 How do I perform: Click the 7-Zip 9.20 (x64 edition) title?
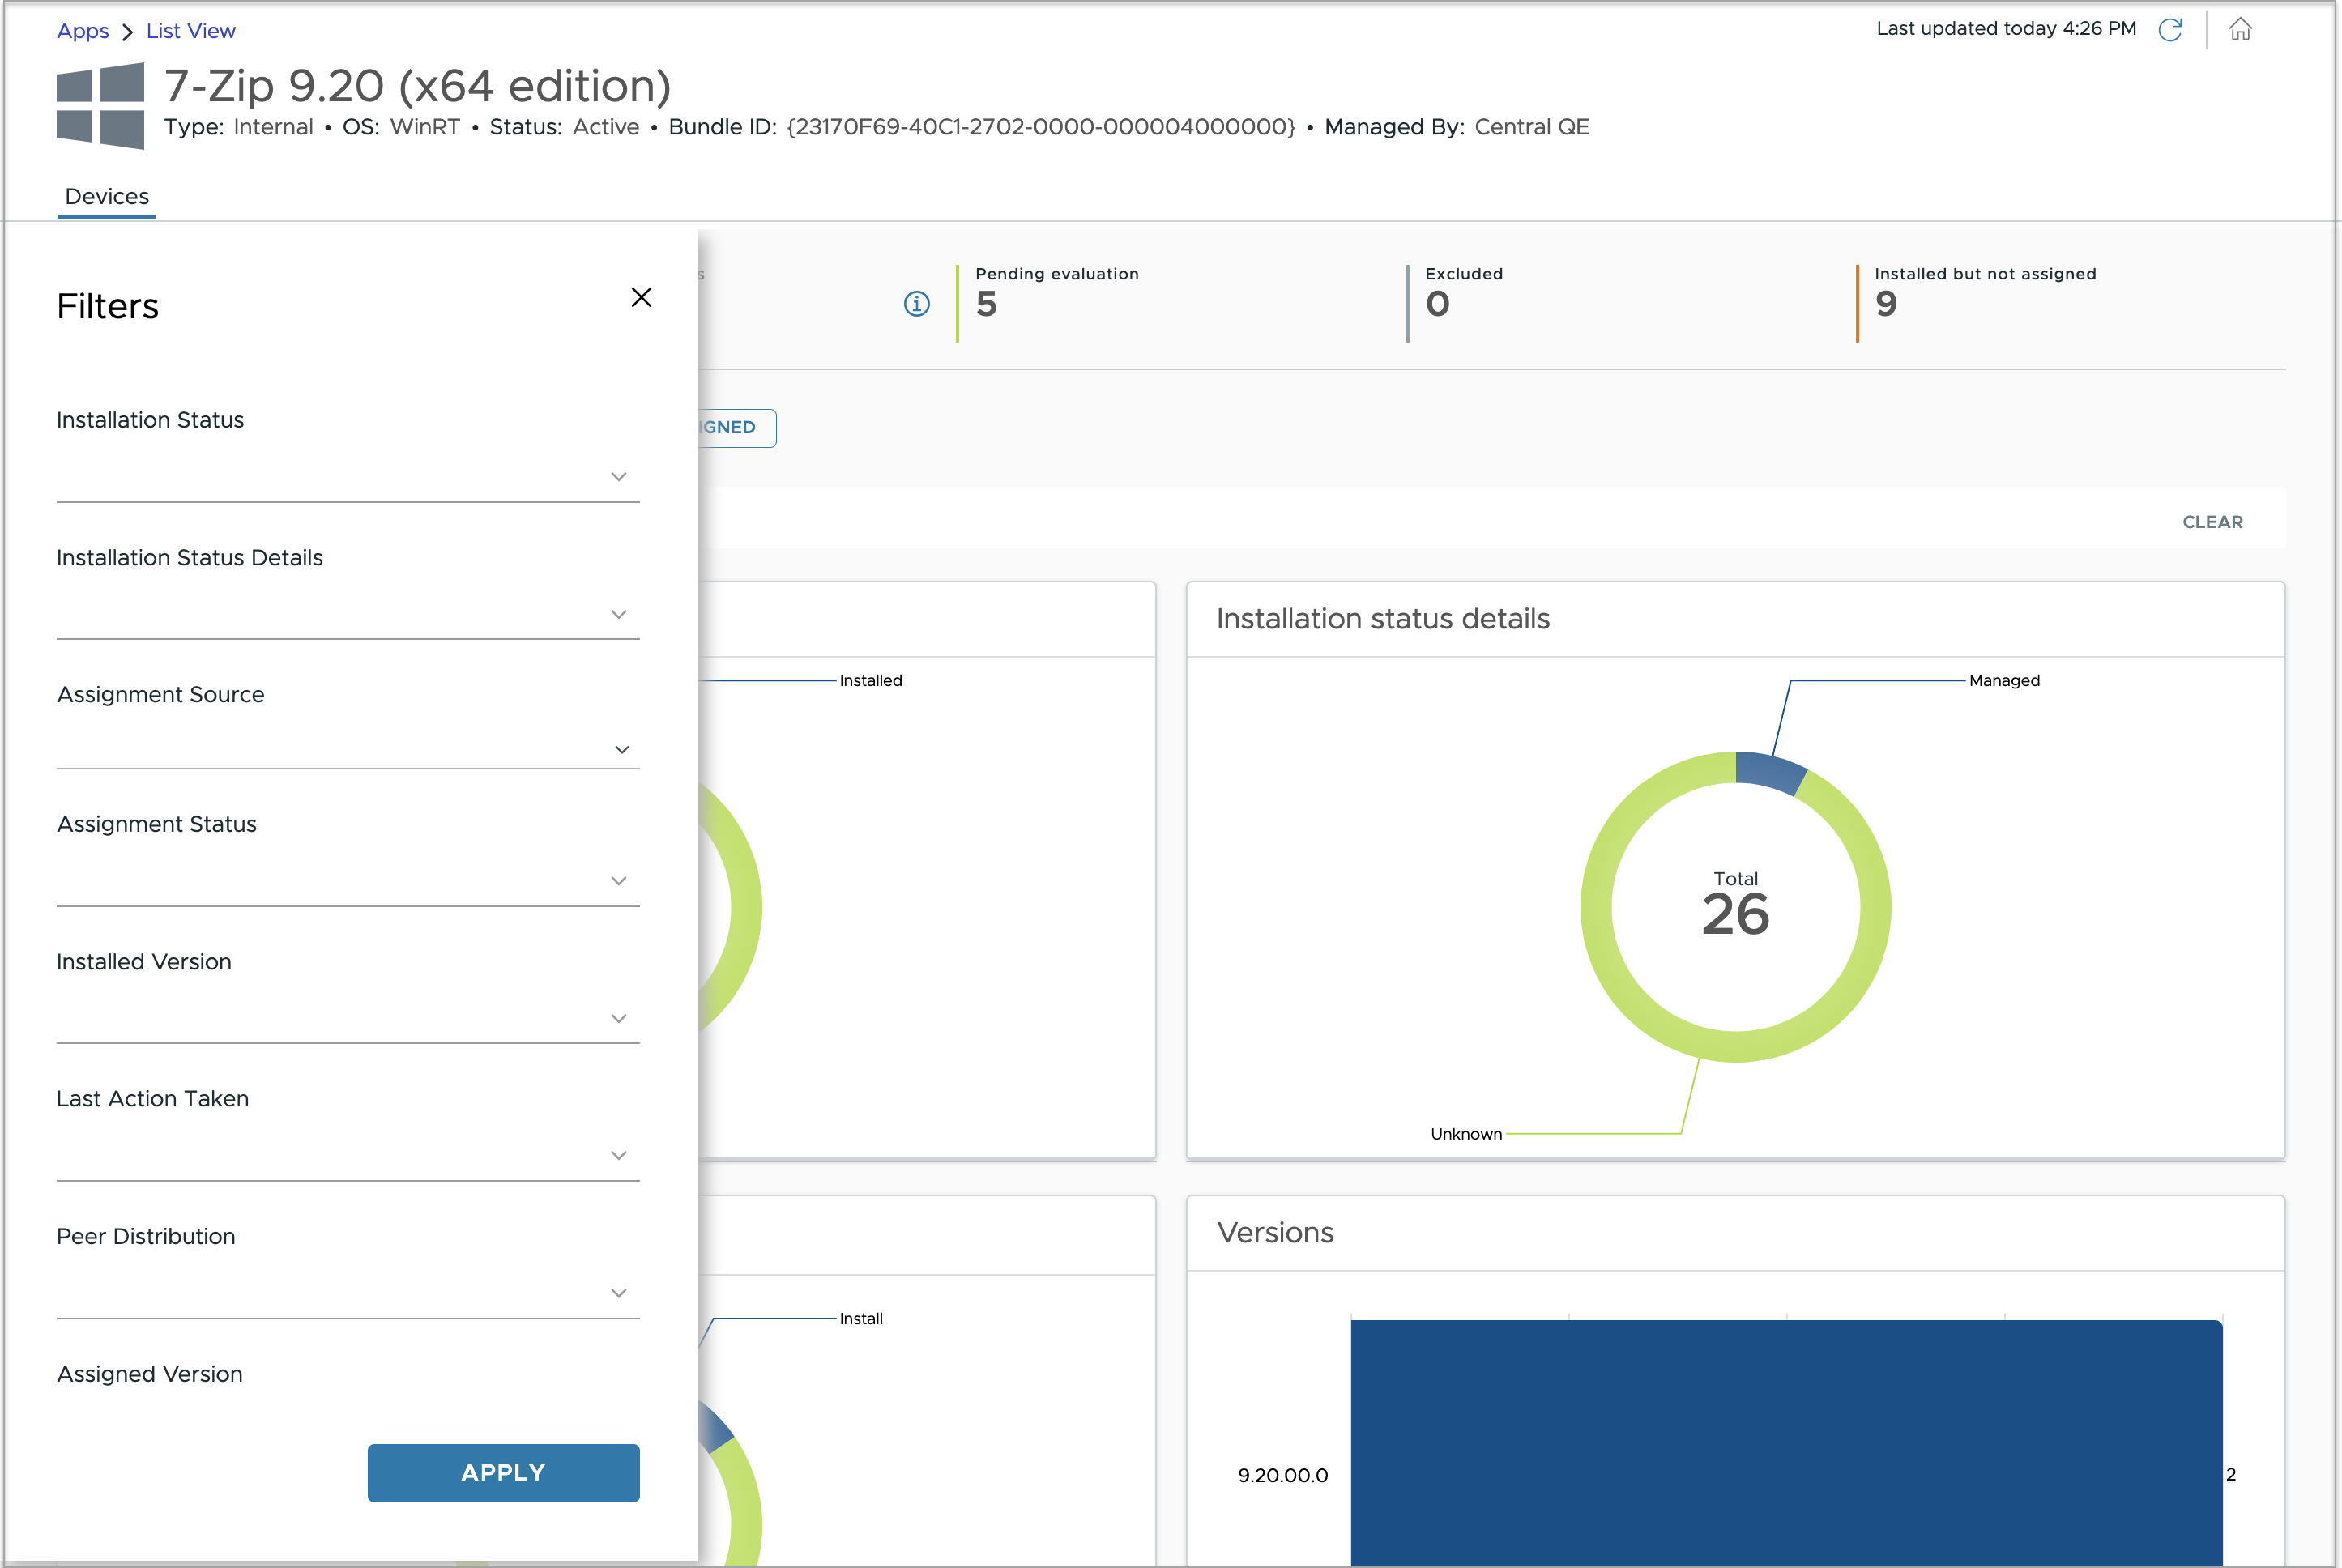[x=417, y=87]
